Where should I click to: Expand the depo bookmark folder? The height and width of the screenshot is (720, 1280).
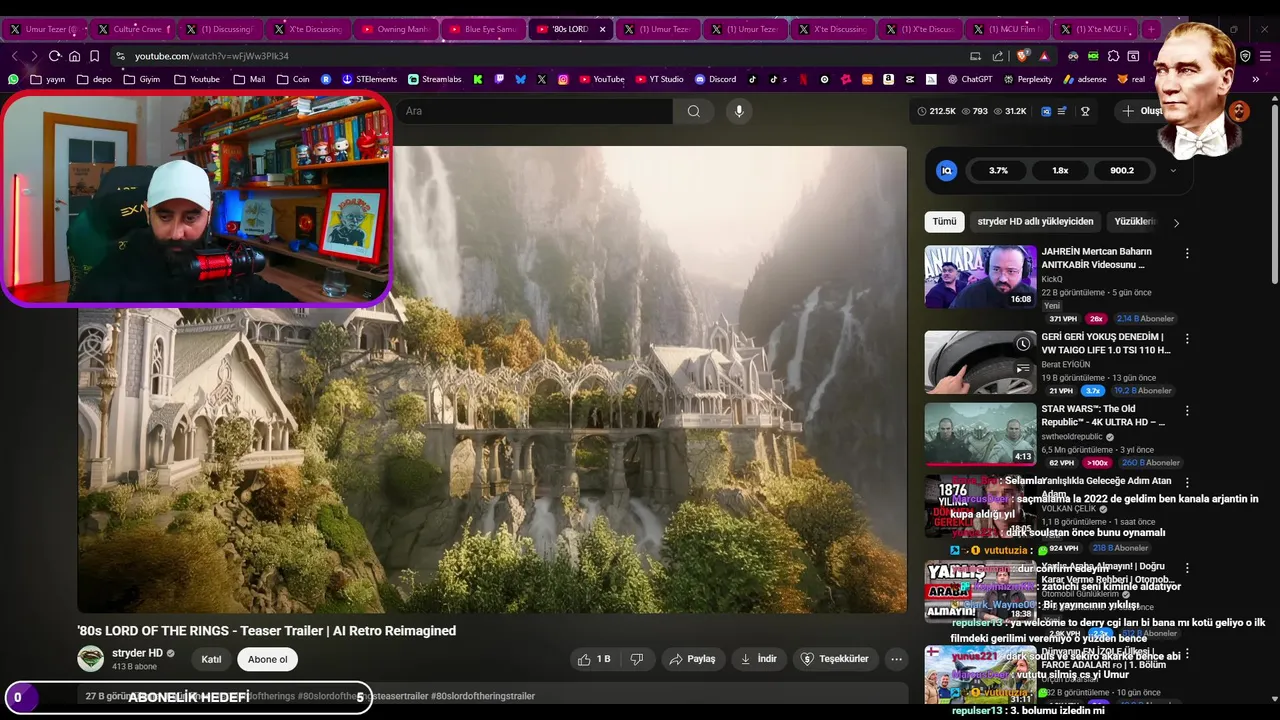tap(94, 79)
